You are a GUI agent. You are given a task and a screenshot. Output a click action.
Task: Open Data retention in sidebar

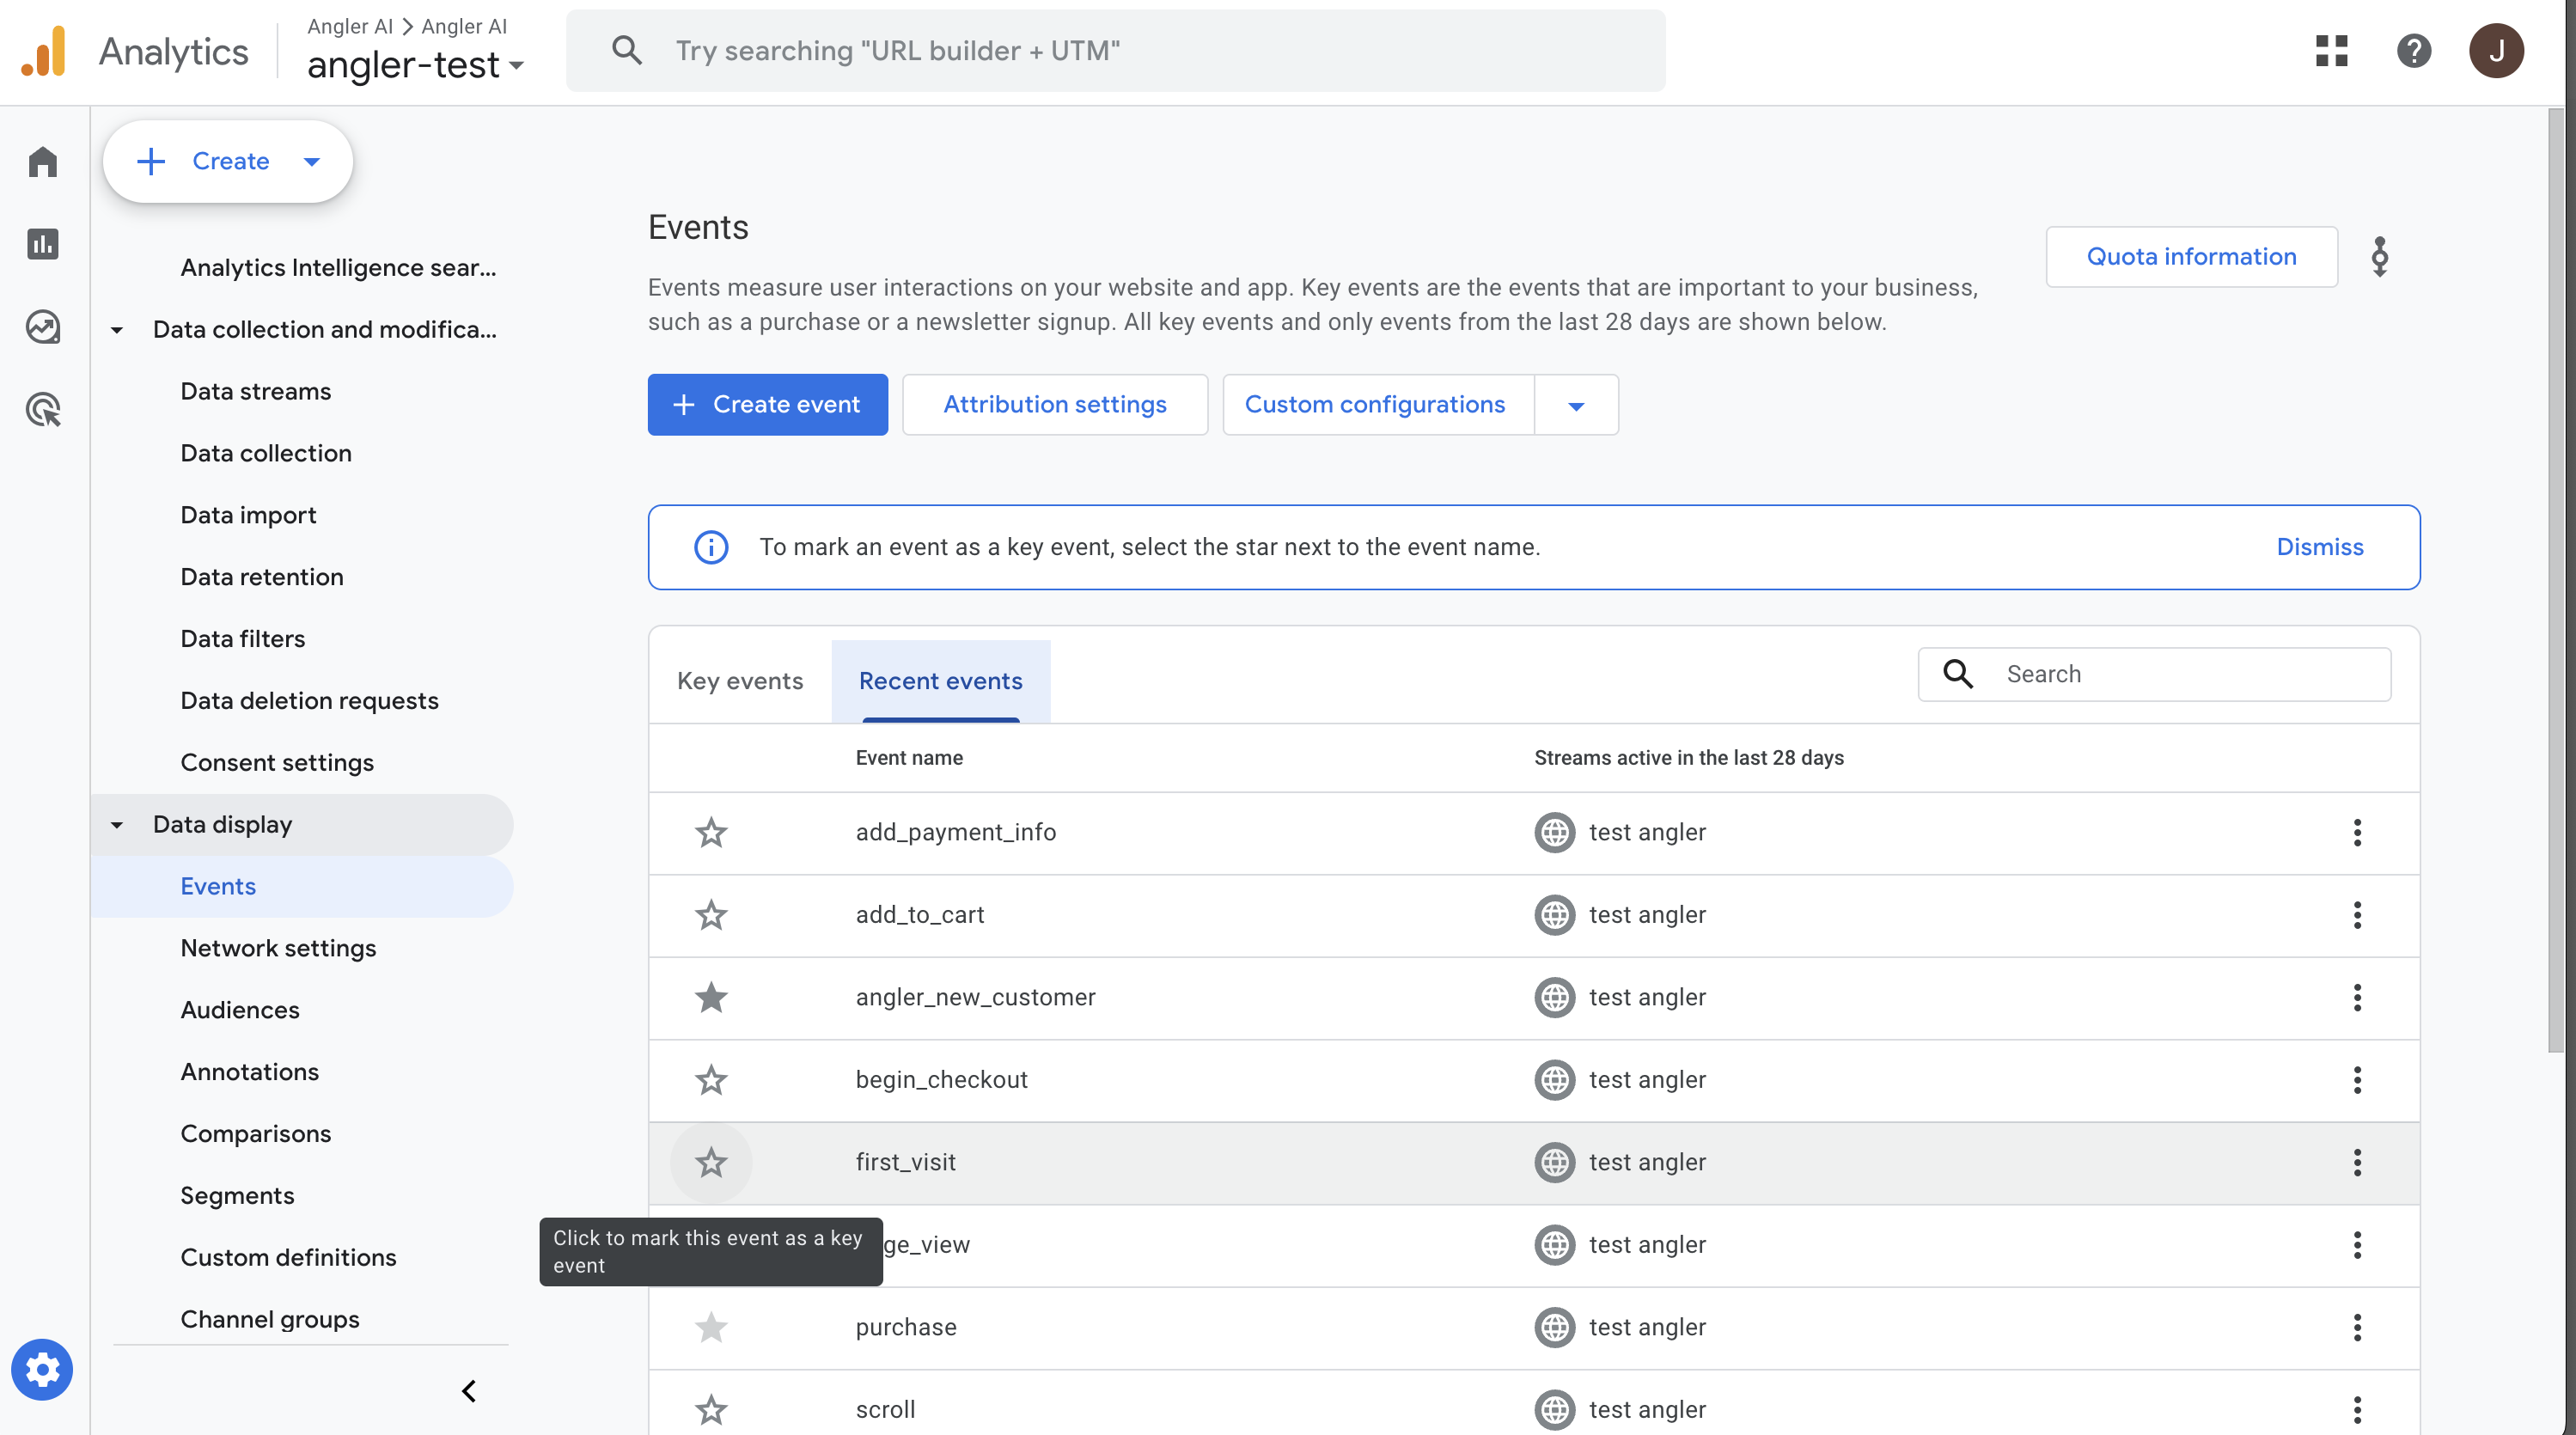pyautogui.click(x=262, y=577)
